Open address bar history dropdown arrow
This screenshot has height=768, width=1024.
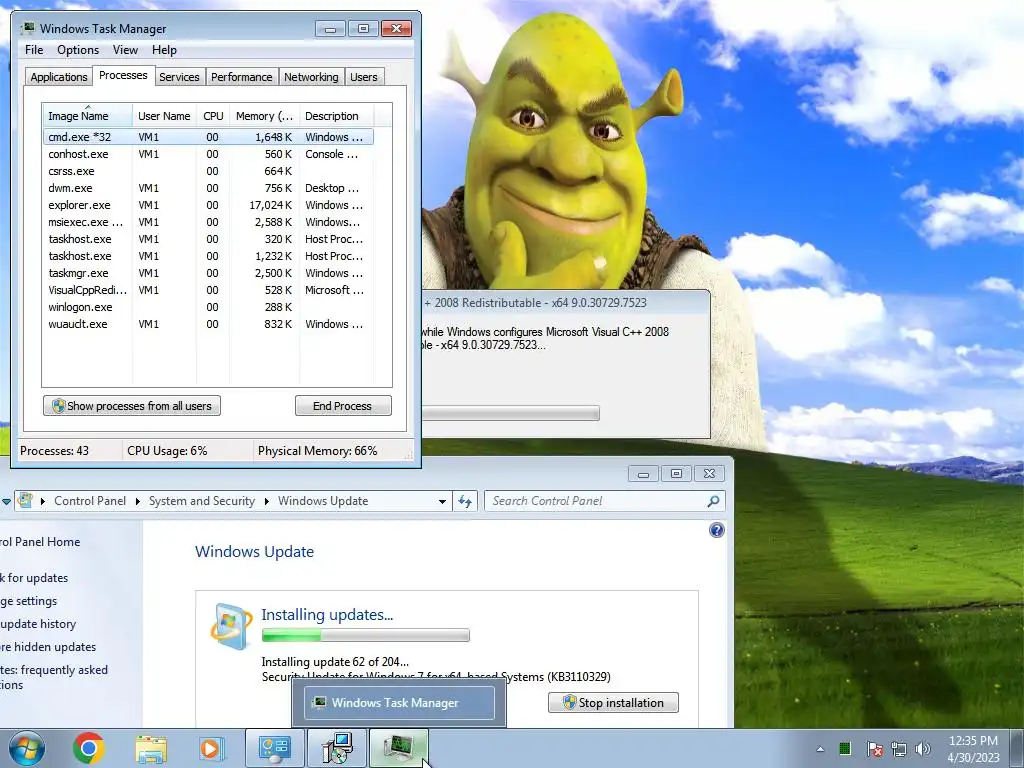(442, 502)
